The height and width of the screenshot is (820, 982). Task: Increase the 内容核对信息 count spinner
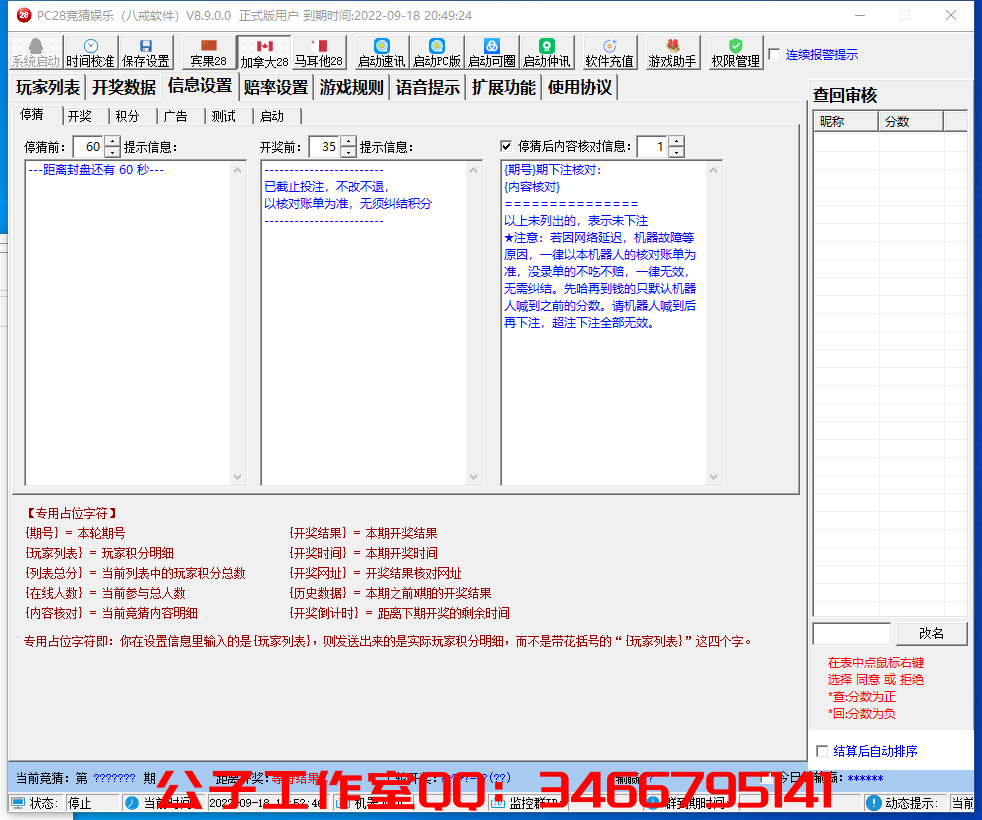pos(676,142)
